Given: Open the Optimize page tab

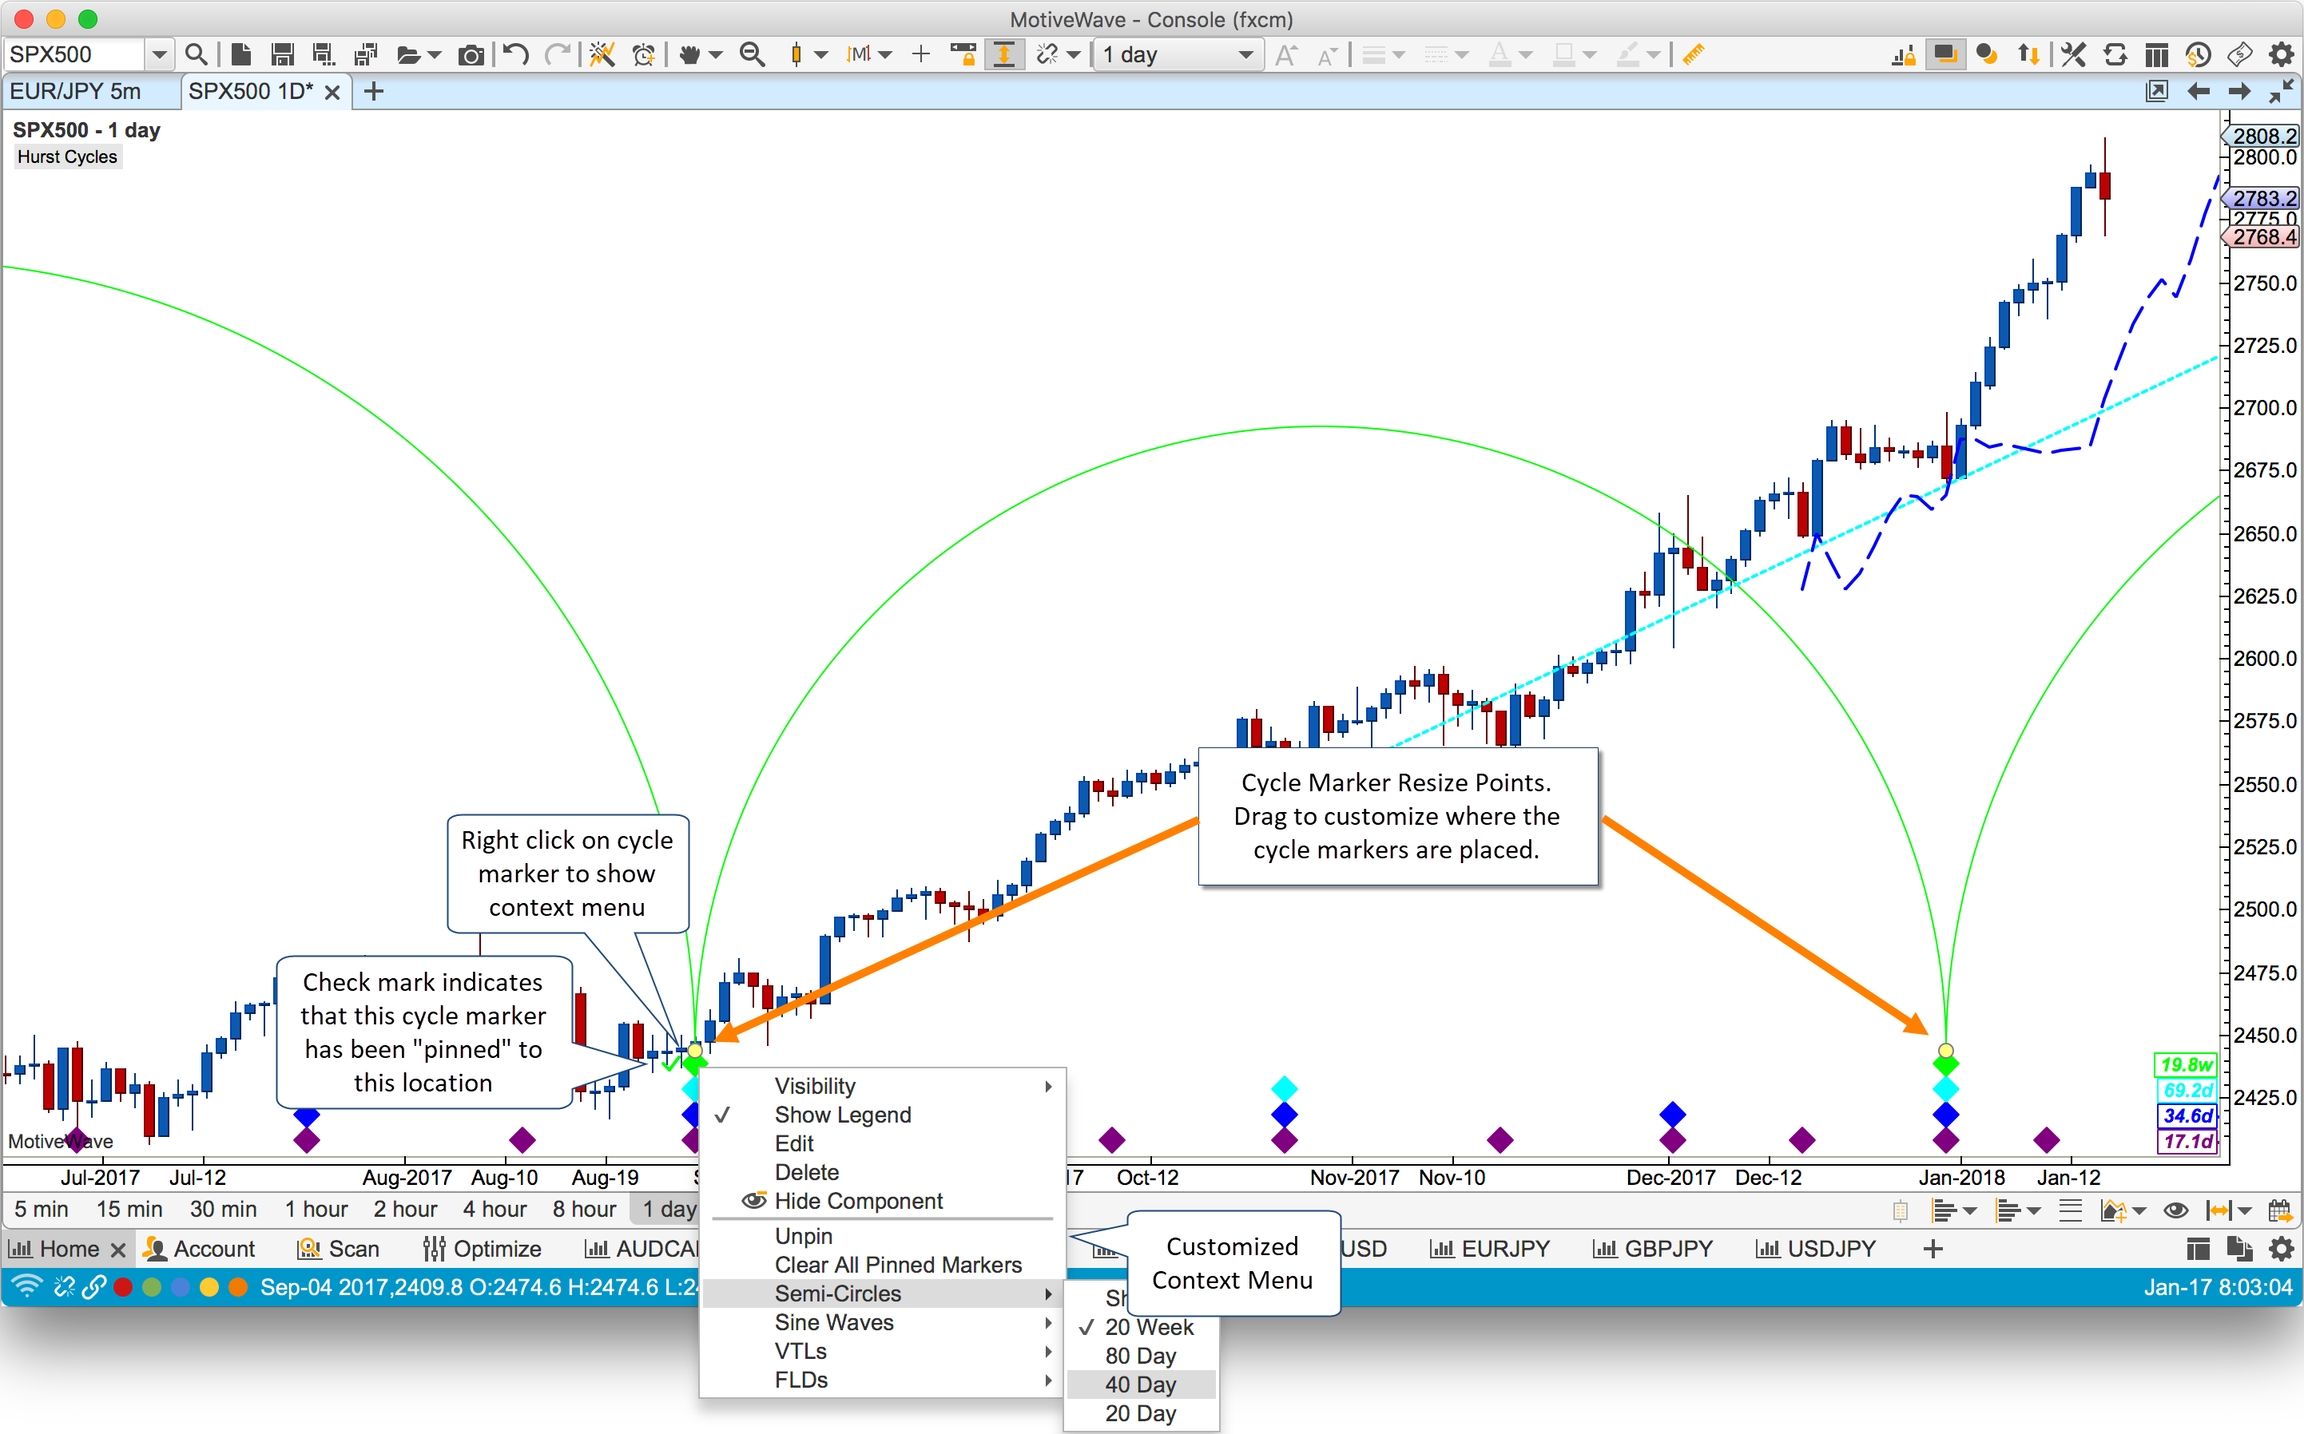Looking at the screenshot, I should click(x=482, y=1249).
